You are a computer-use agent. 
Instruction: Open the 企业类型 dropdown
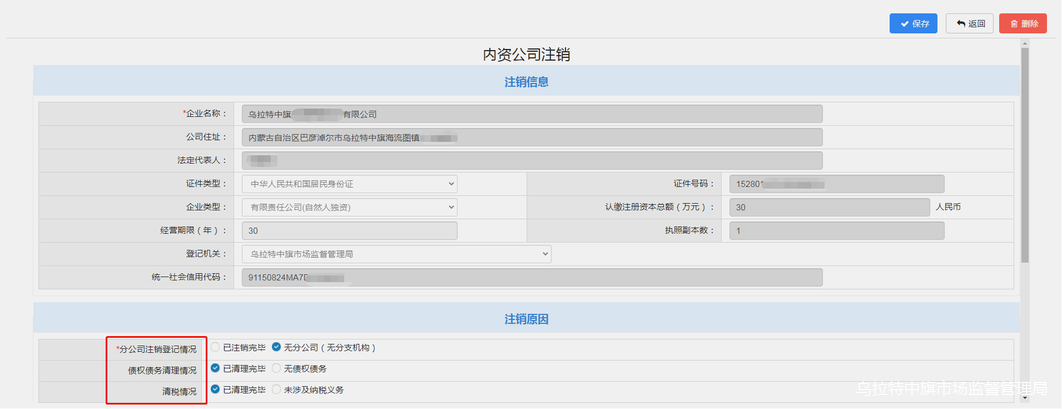coord(348,208)
